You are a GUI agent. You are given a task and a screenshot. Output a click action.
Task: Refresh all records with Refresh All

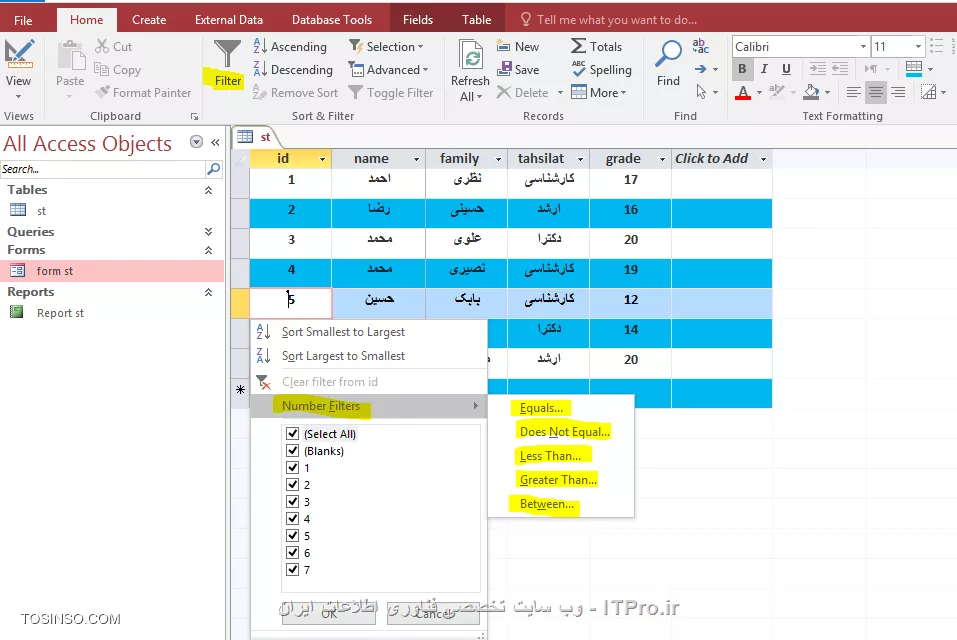pos(469,68)
